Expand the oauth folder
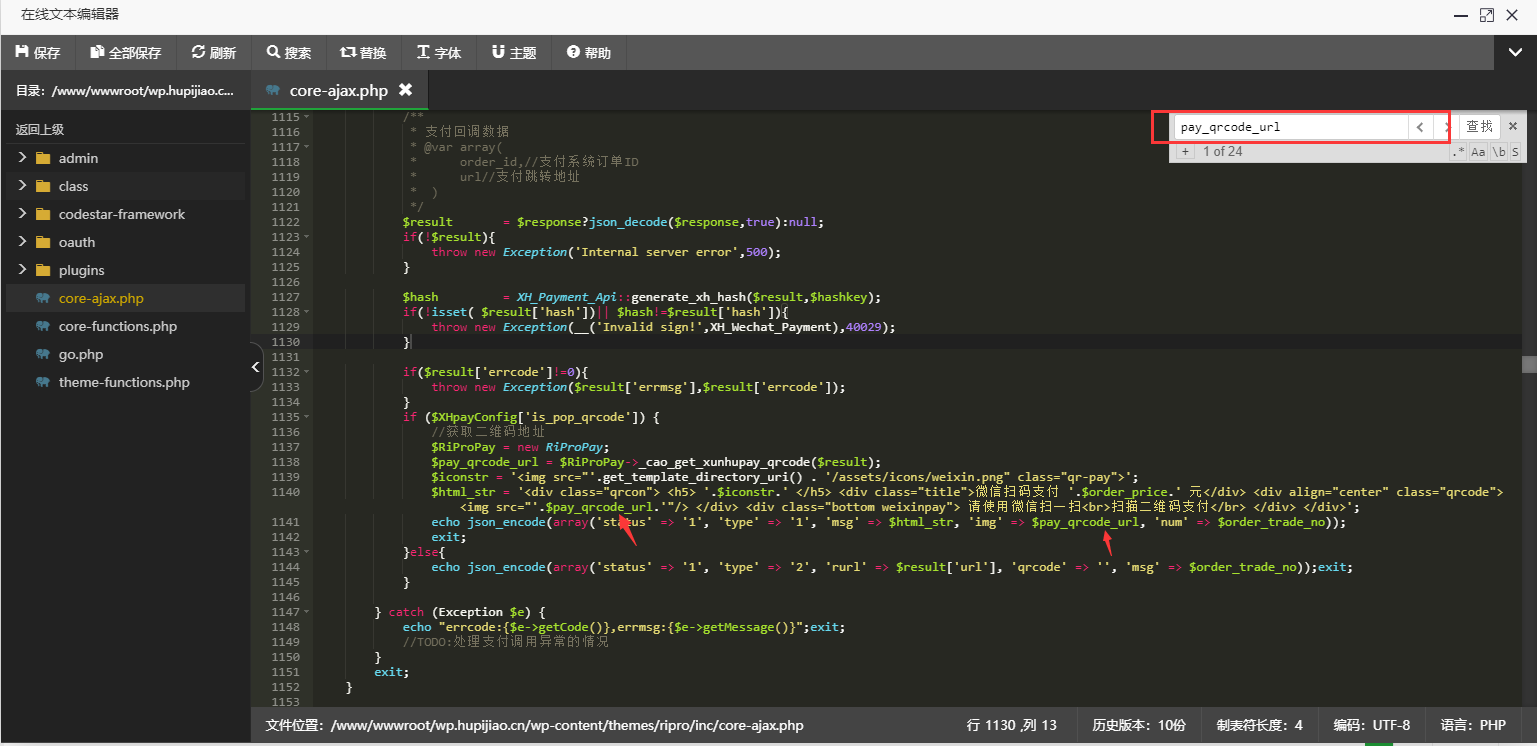Screen dimensions: 1537x746 click(x=22, y=242)
